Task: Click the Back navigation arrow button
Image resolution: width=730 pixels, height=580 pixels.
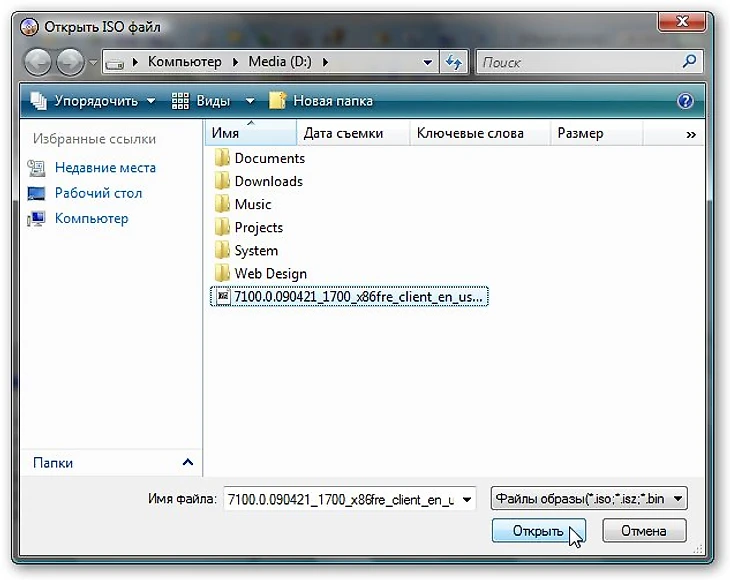Action: [x=38, y=62]
